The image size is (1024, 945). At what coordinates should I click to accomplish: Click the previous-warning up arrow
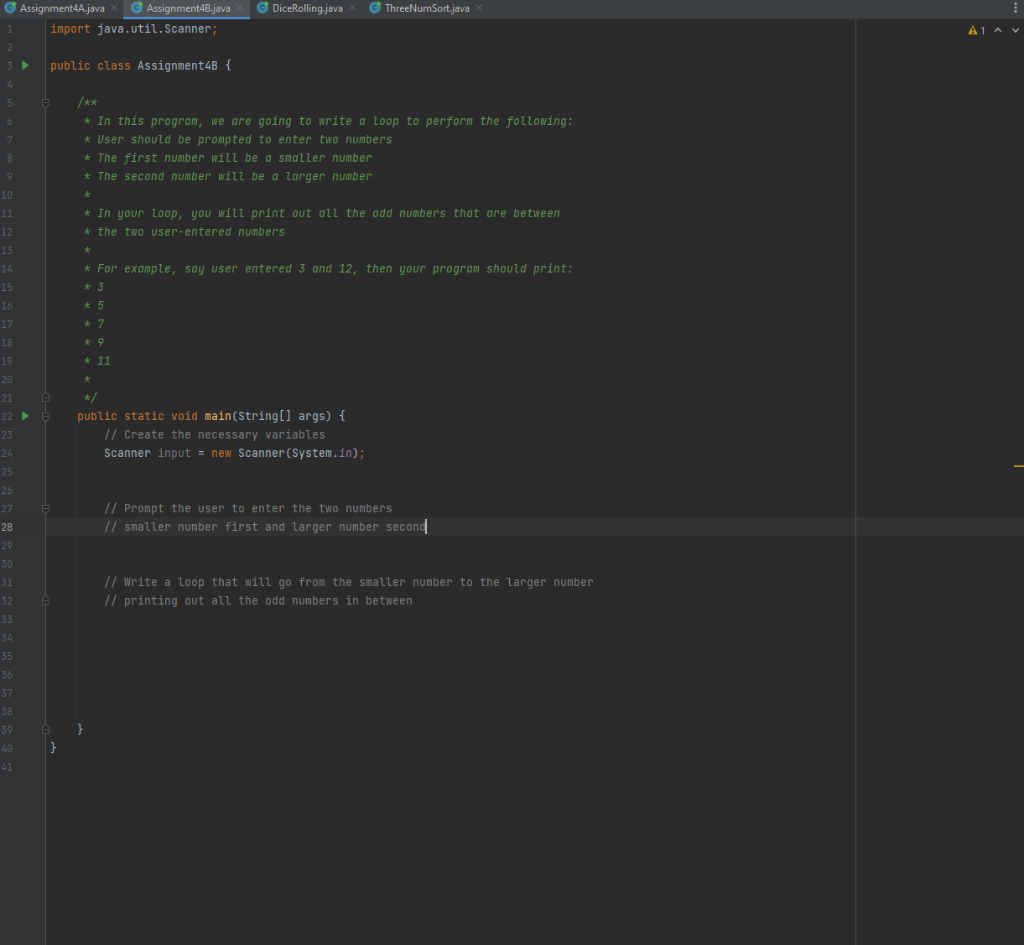pos(998,30)
